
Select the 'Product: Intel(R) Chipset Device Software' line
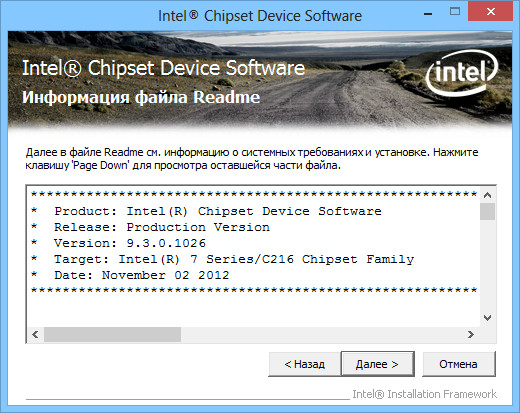218,211
